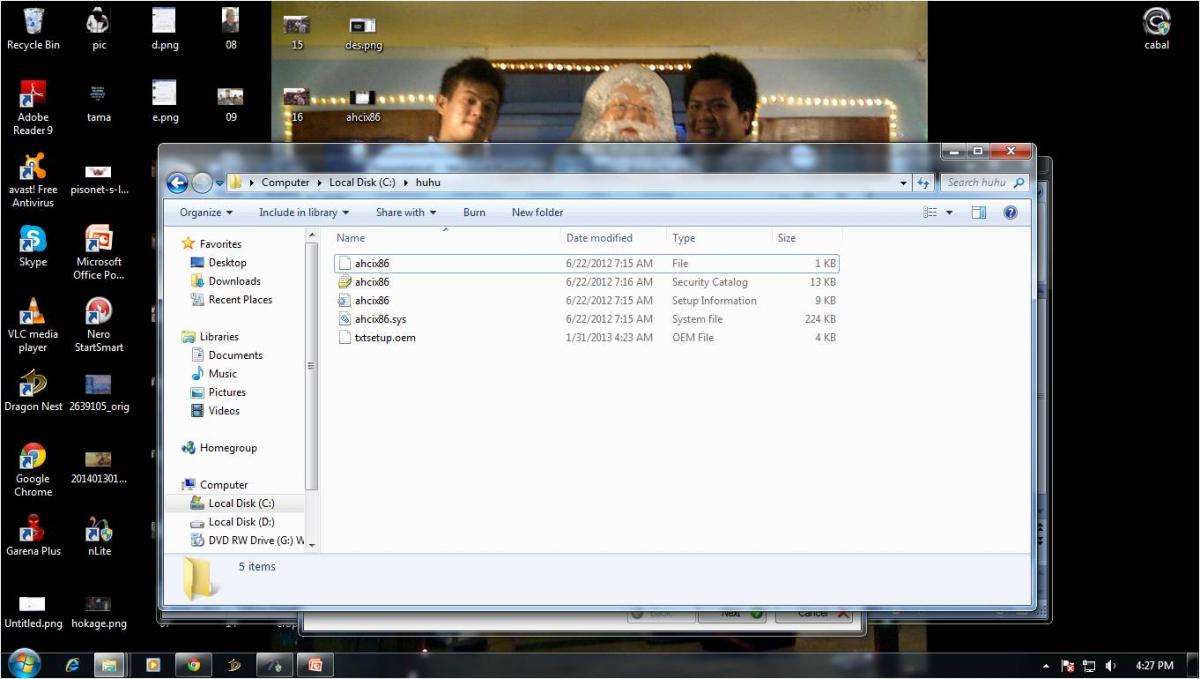
Task: Open the Explorer Help button
Action: [1010, 212]
